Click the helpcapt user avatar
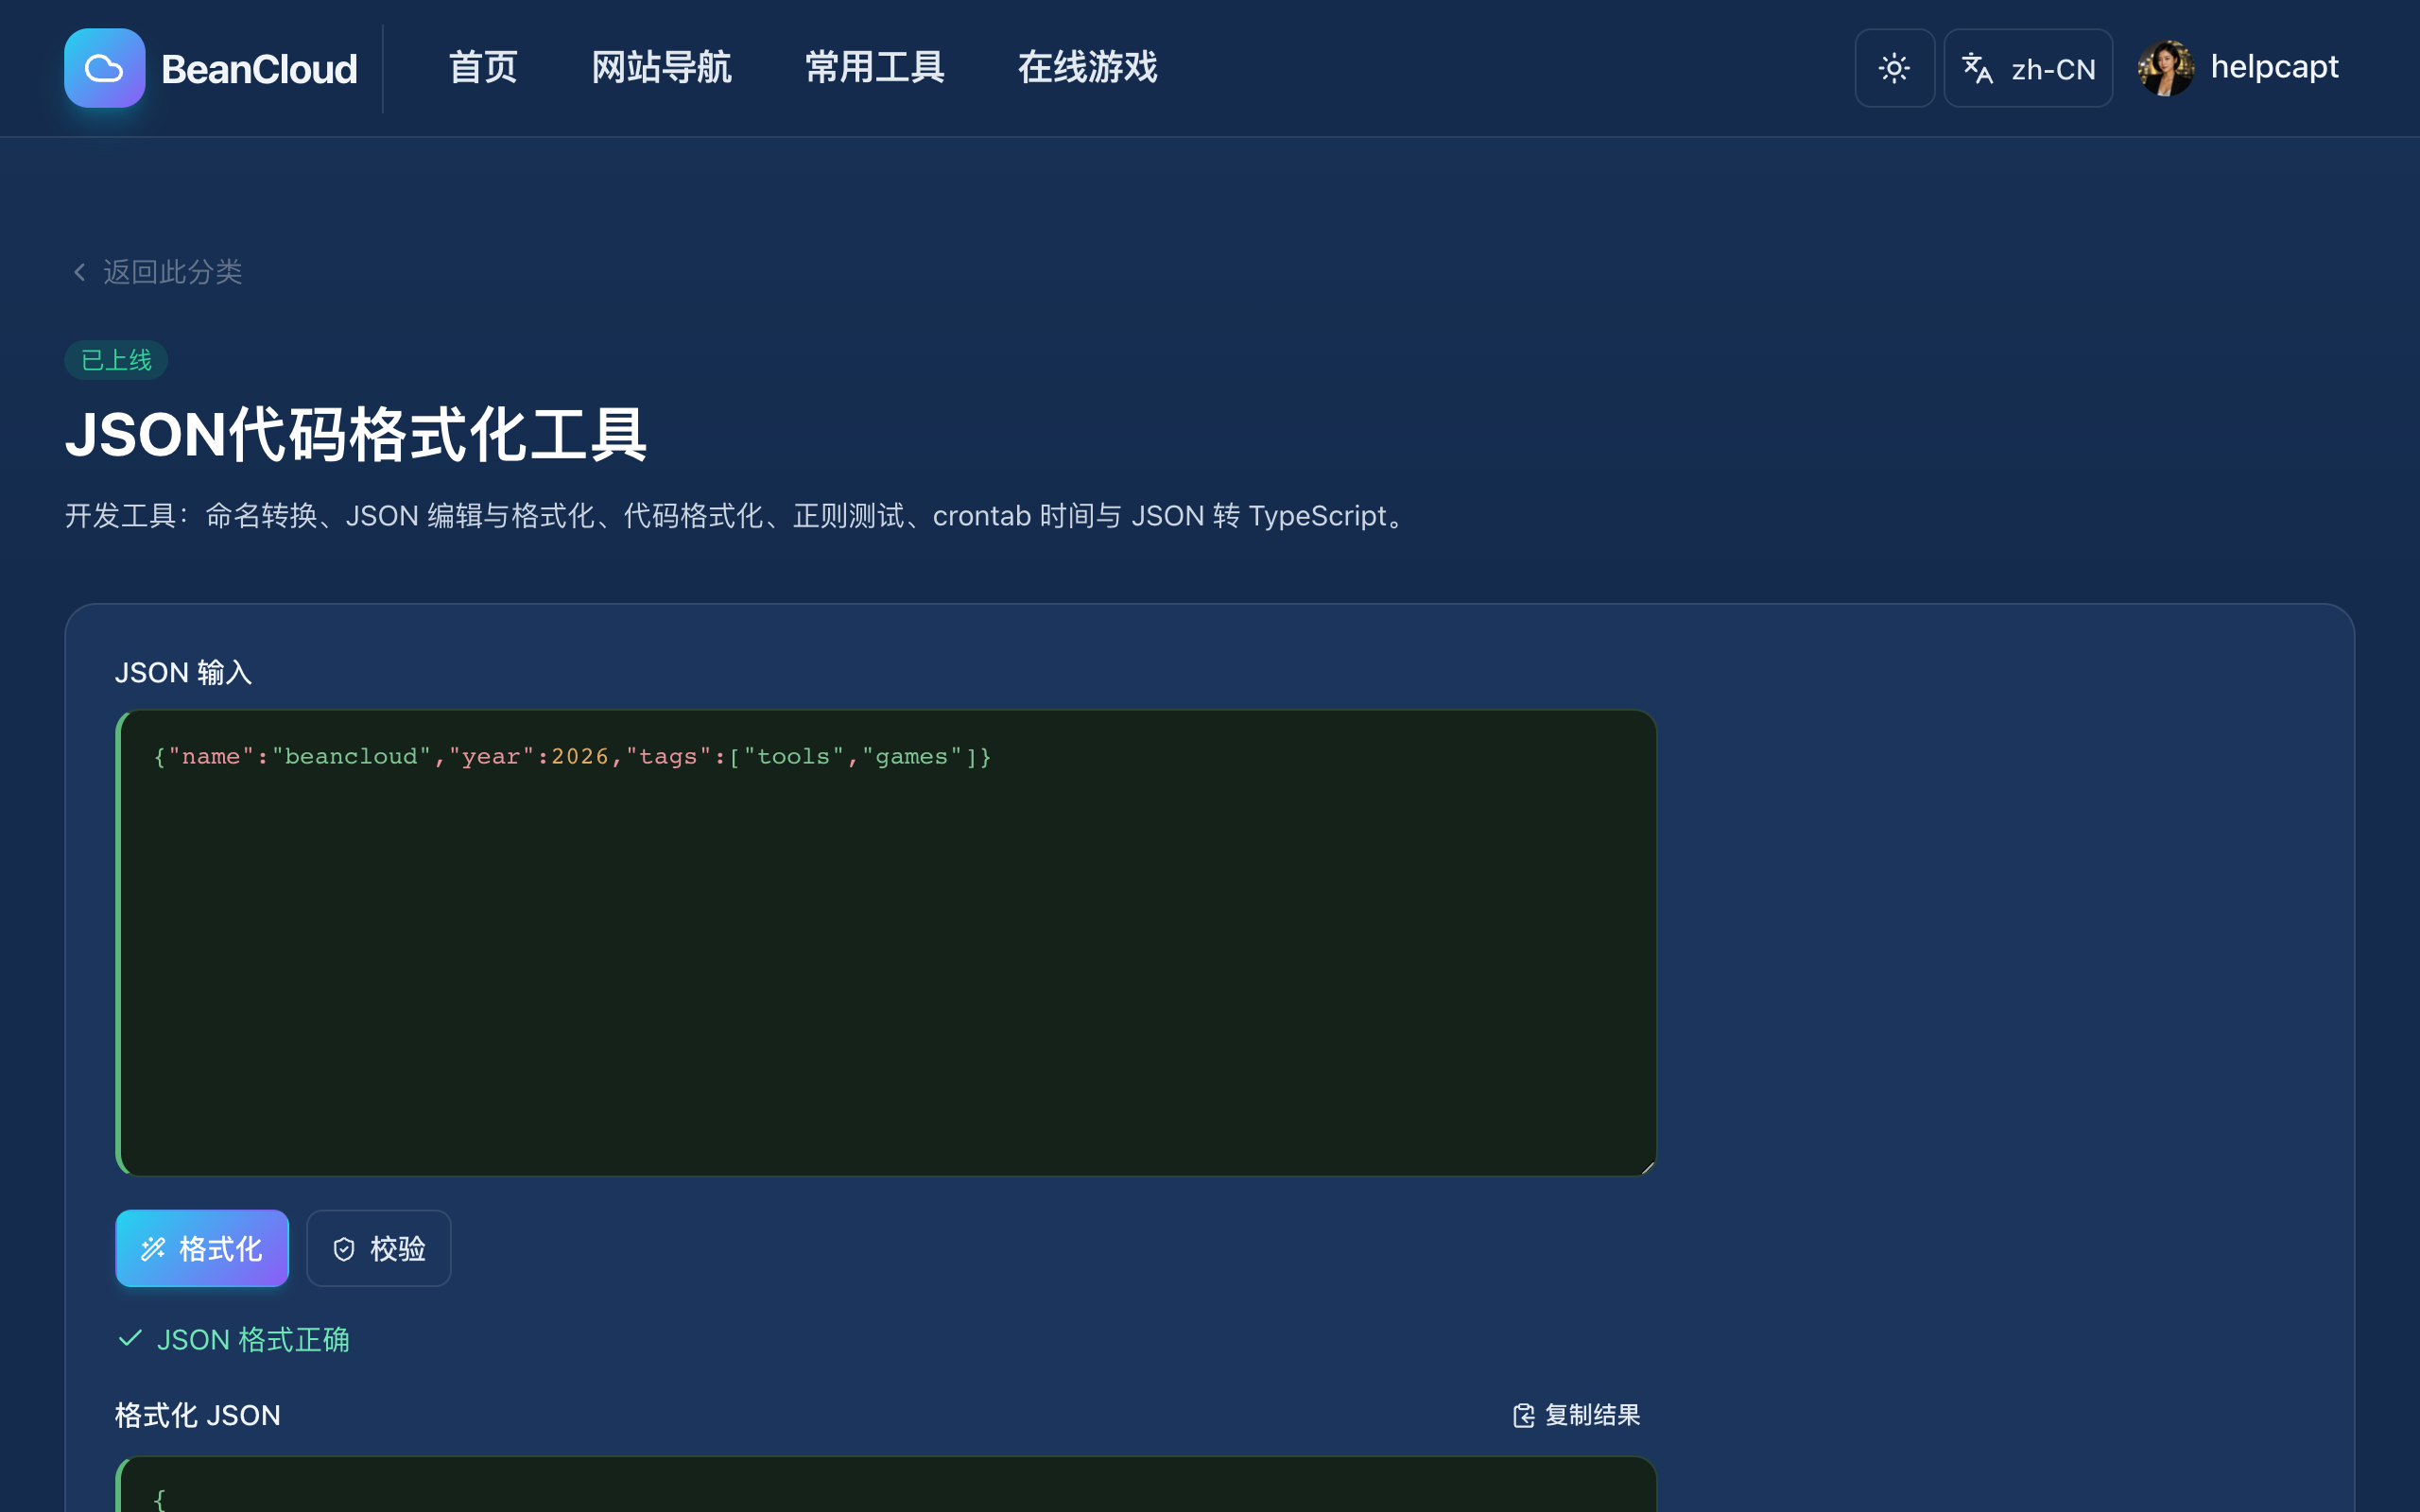The height and width of the screenshot is (1512, 2420). pos(2166,68)
